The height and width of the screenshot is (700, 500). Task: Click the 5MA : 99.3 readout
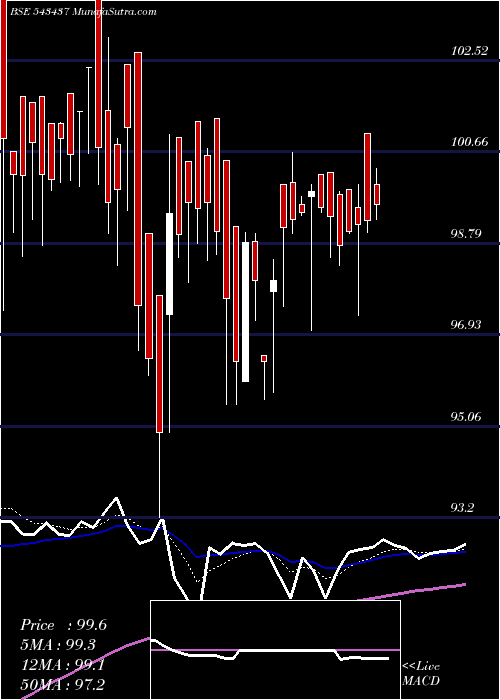(60, 645)
